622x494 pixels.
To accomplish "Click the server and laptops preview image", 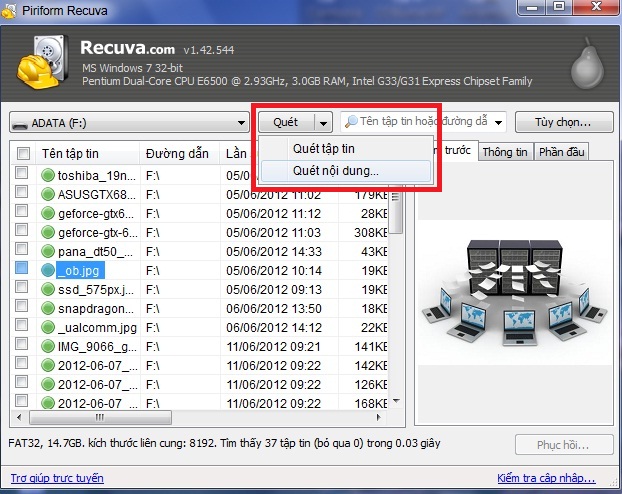I will coord(514,293).
